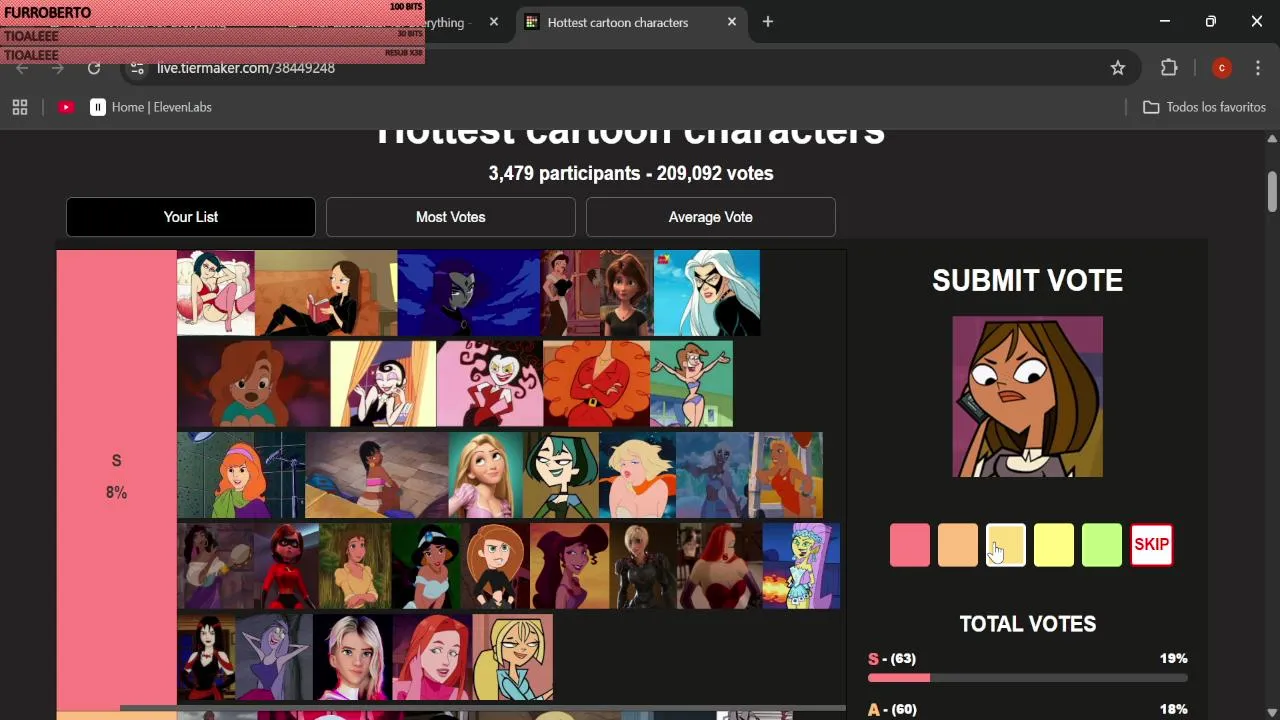
Task: Select the Rapunzel blonde thumbnail
Action: coord(486,475)
